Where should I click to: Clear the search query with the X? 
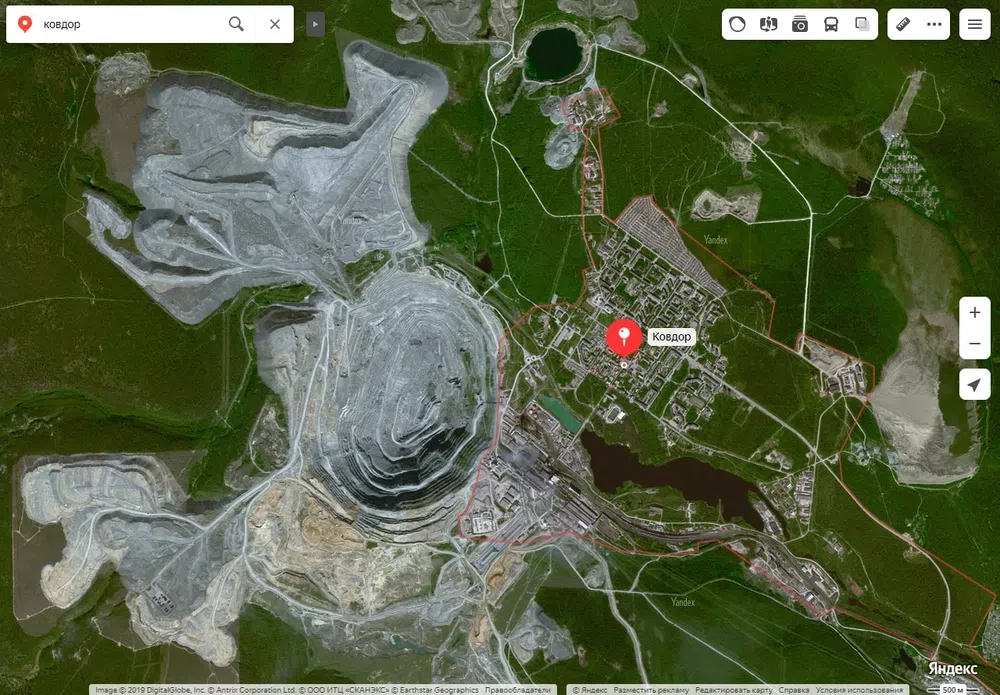(x=275, y=24)
